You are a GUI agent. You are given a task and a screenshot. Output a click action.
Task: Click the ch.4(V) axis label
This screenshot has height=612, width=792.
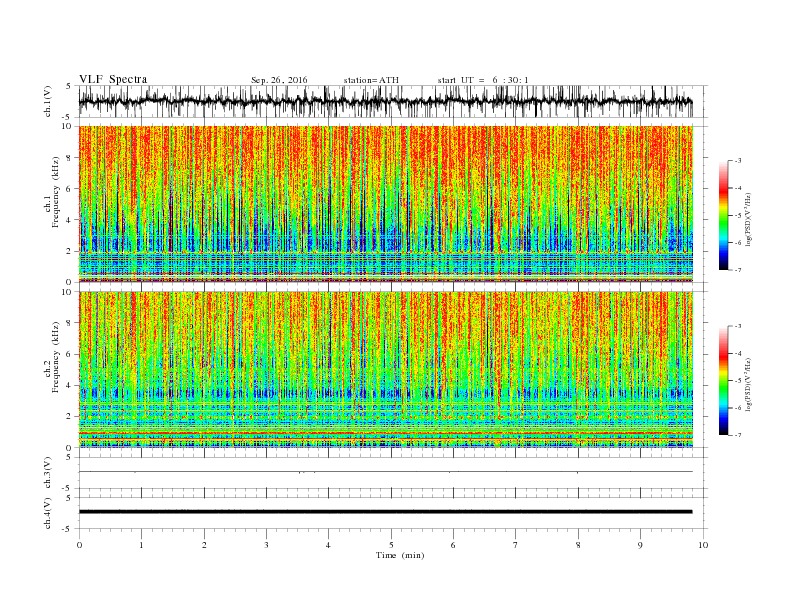click(48, 513)
